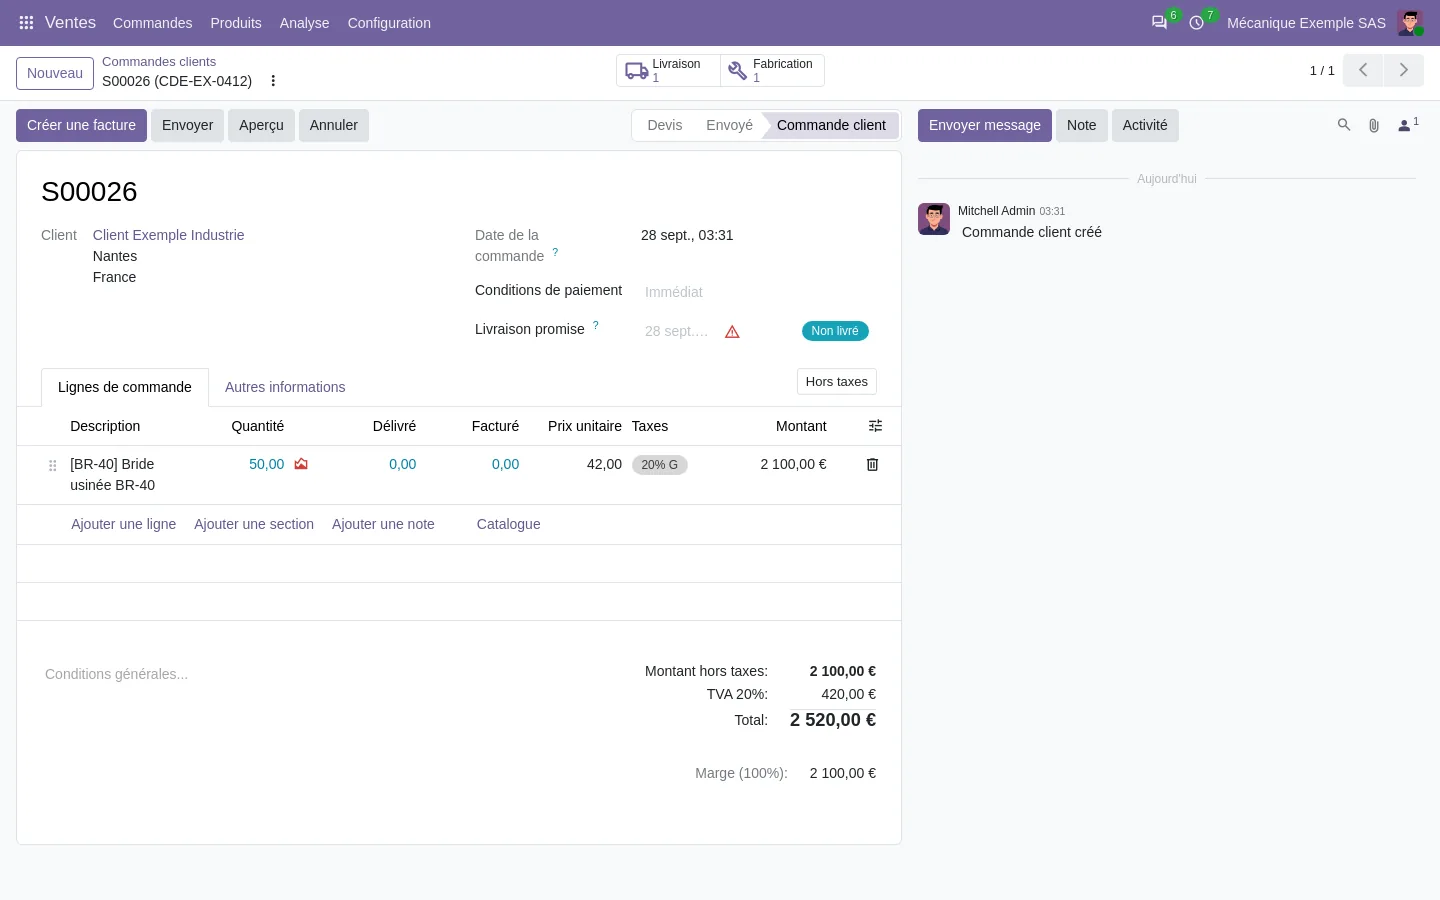
Task: Open the Produits menu
Action: pyautogui.click(x=236, y=23)
